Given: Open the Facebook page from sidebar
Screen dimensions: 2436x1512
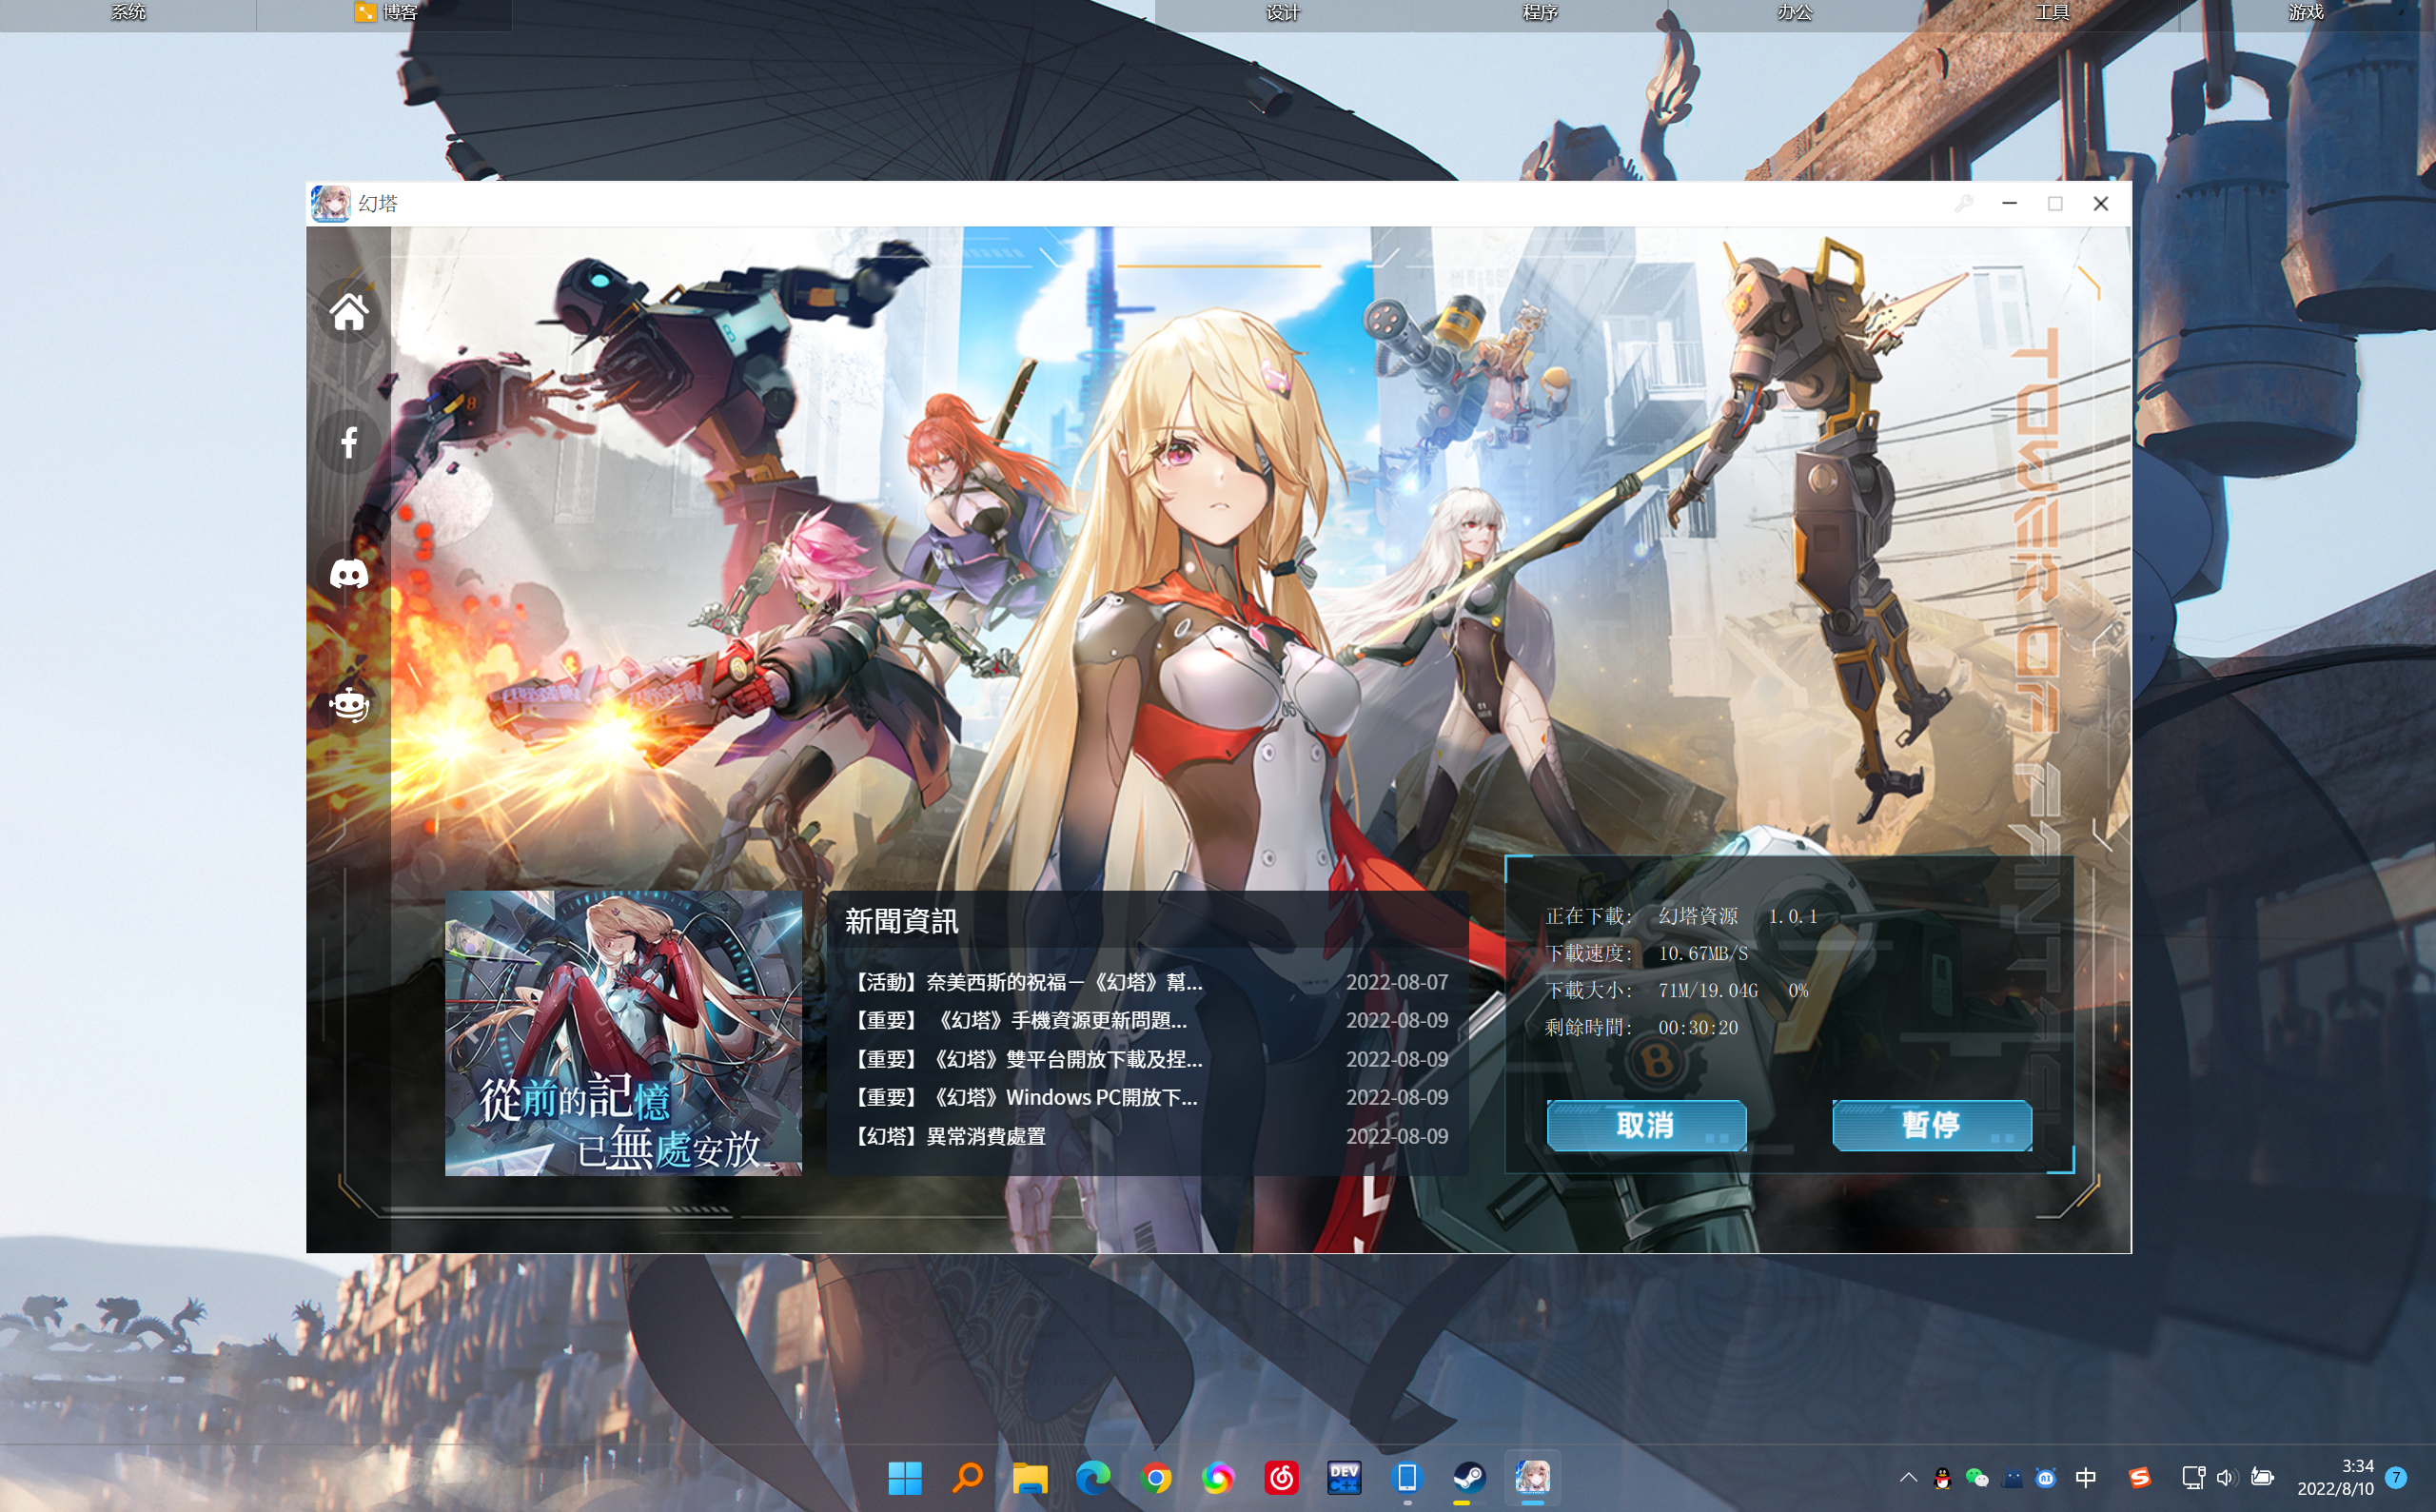Looking at the screenshot, I should (x=348, y=442).
